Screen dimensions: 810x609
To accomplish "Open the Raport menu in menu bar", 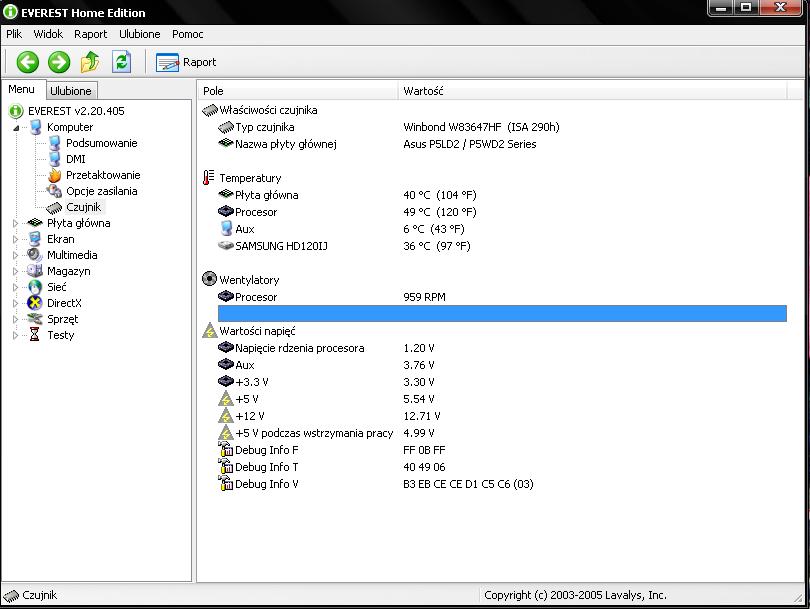I will [90, 34].
